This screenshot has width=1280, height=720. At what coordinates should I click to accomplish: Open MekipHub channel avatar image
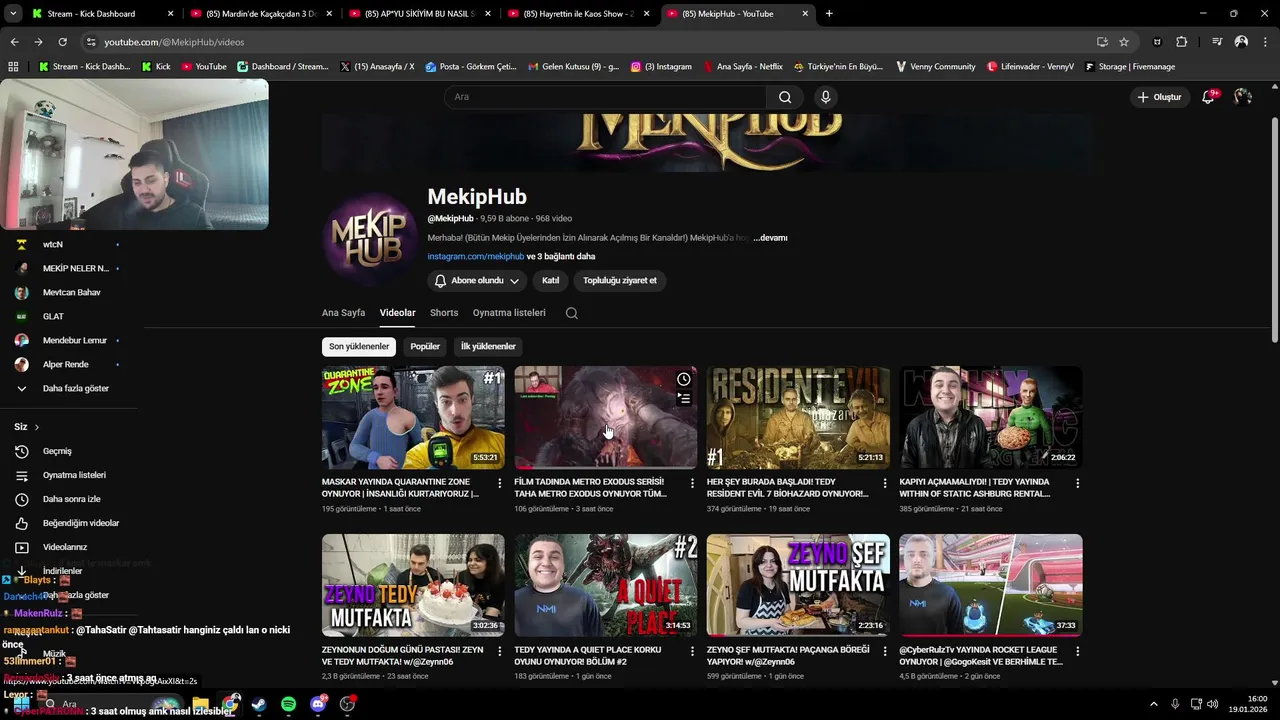(x=368, y=238)
